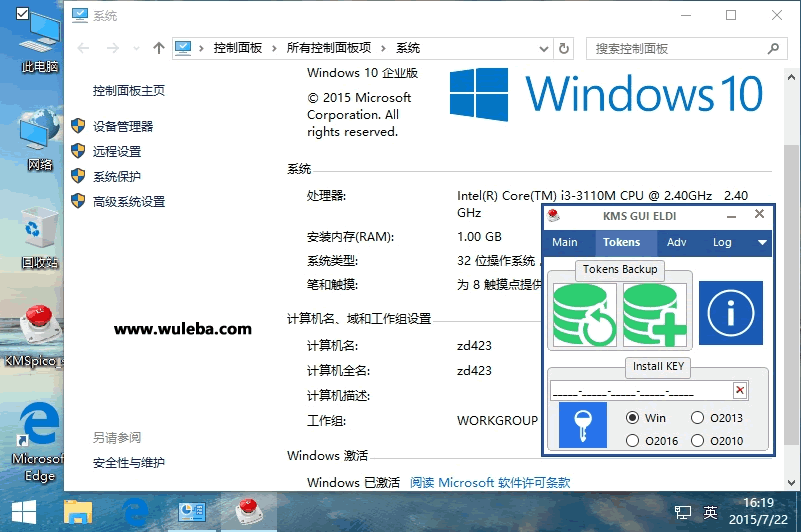The width and height of the screenshot is (801, 532).
Task: Click the blue key install button
Action: (x=583, y=425)
